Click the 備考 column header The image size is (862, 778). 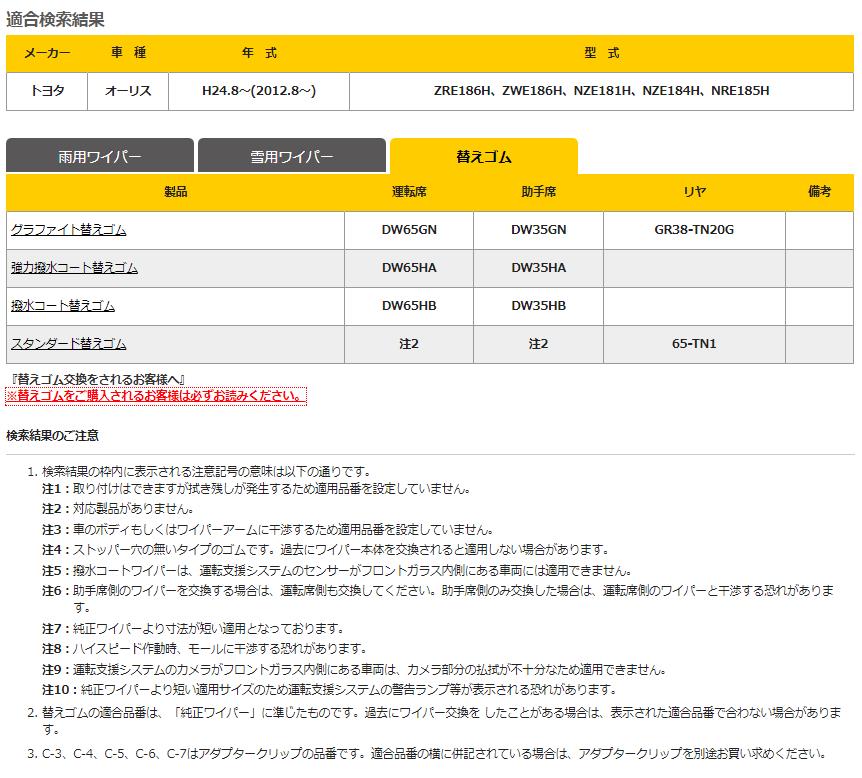point(819,191)
